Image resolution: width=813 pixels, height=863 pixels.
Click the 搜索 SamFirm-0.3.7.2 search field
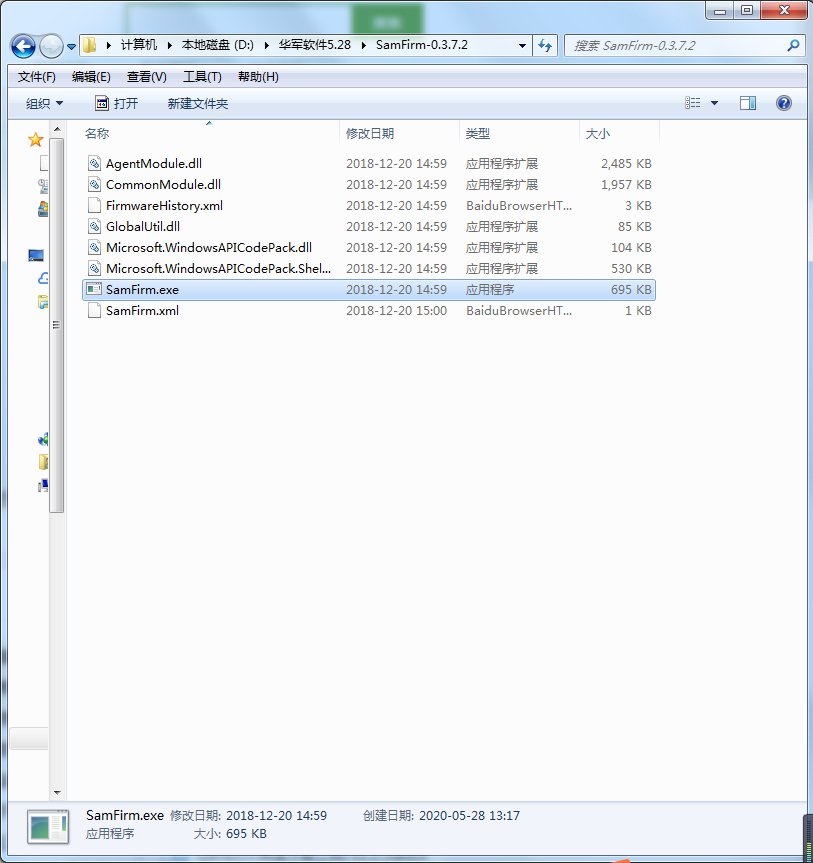coord(677,46)
